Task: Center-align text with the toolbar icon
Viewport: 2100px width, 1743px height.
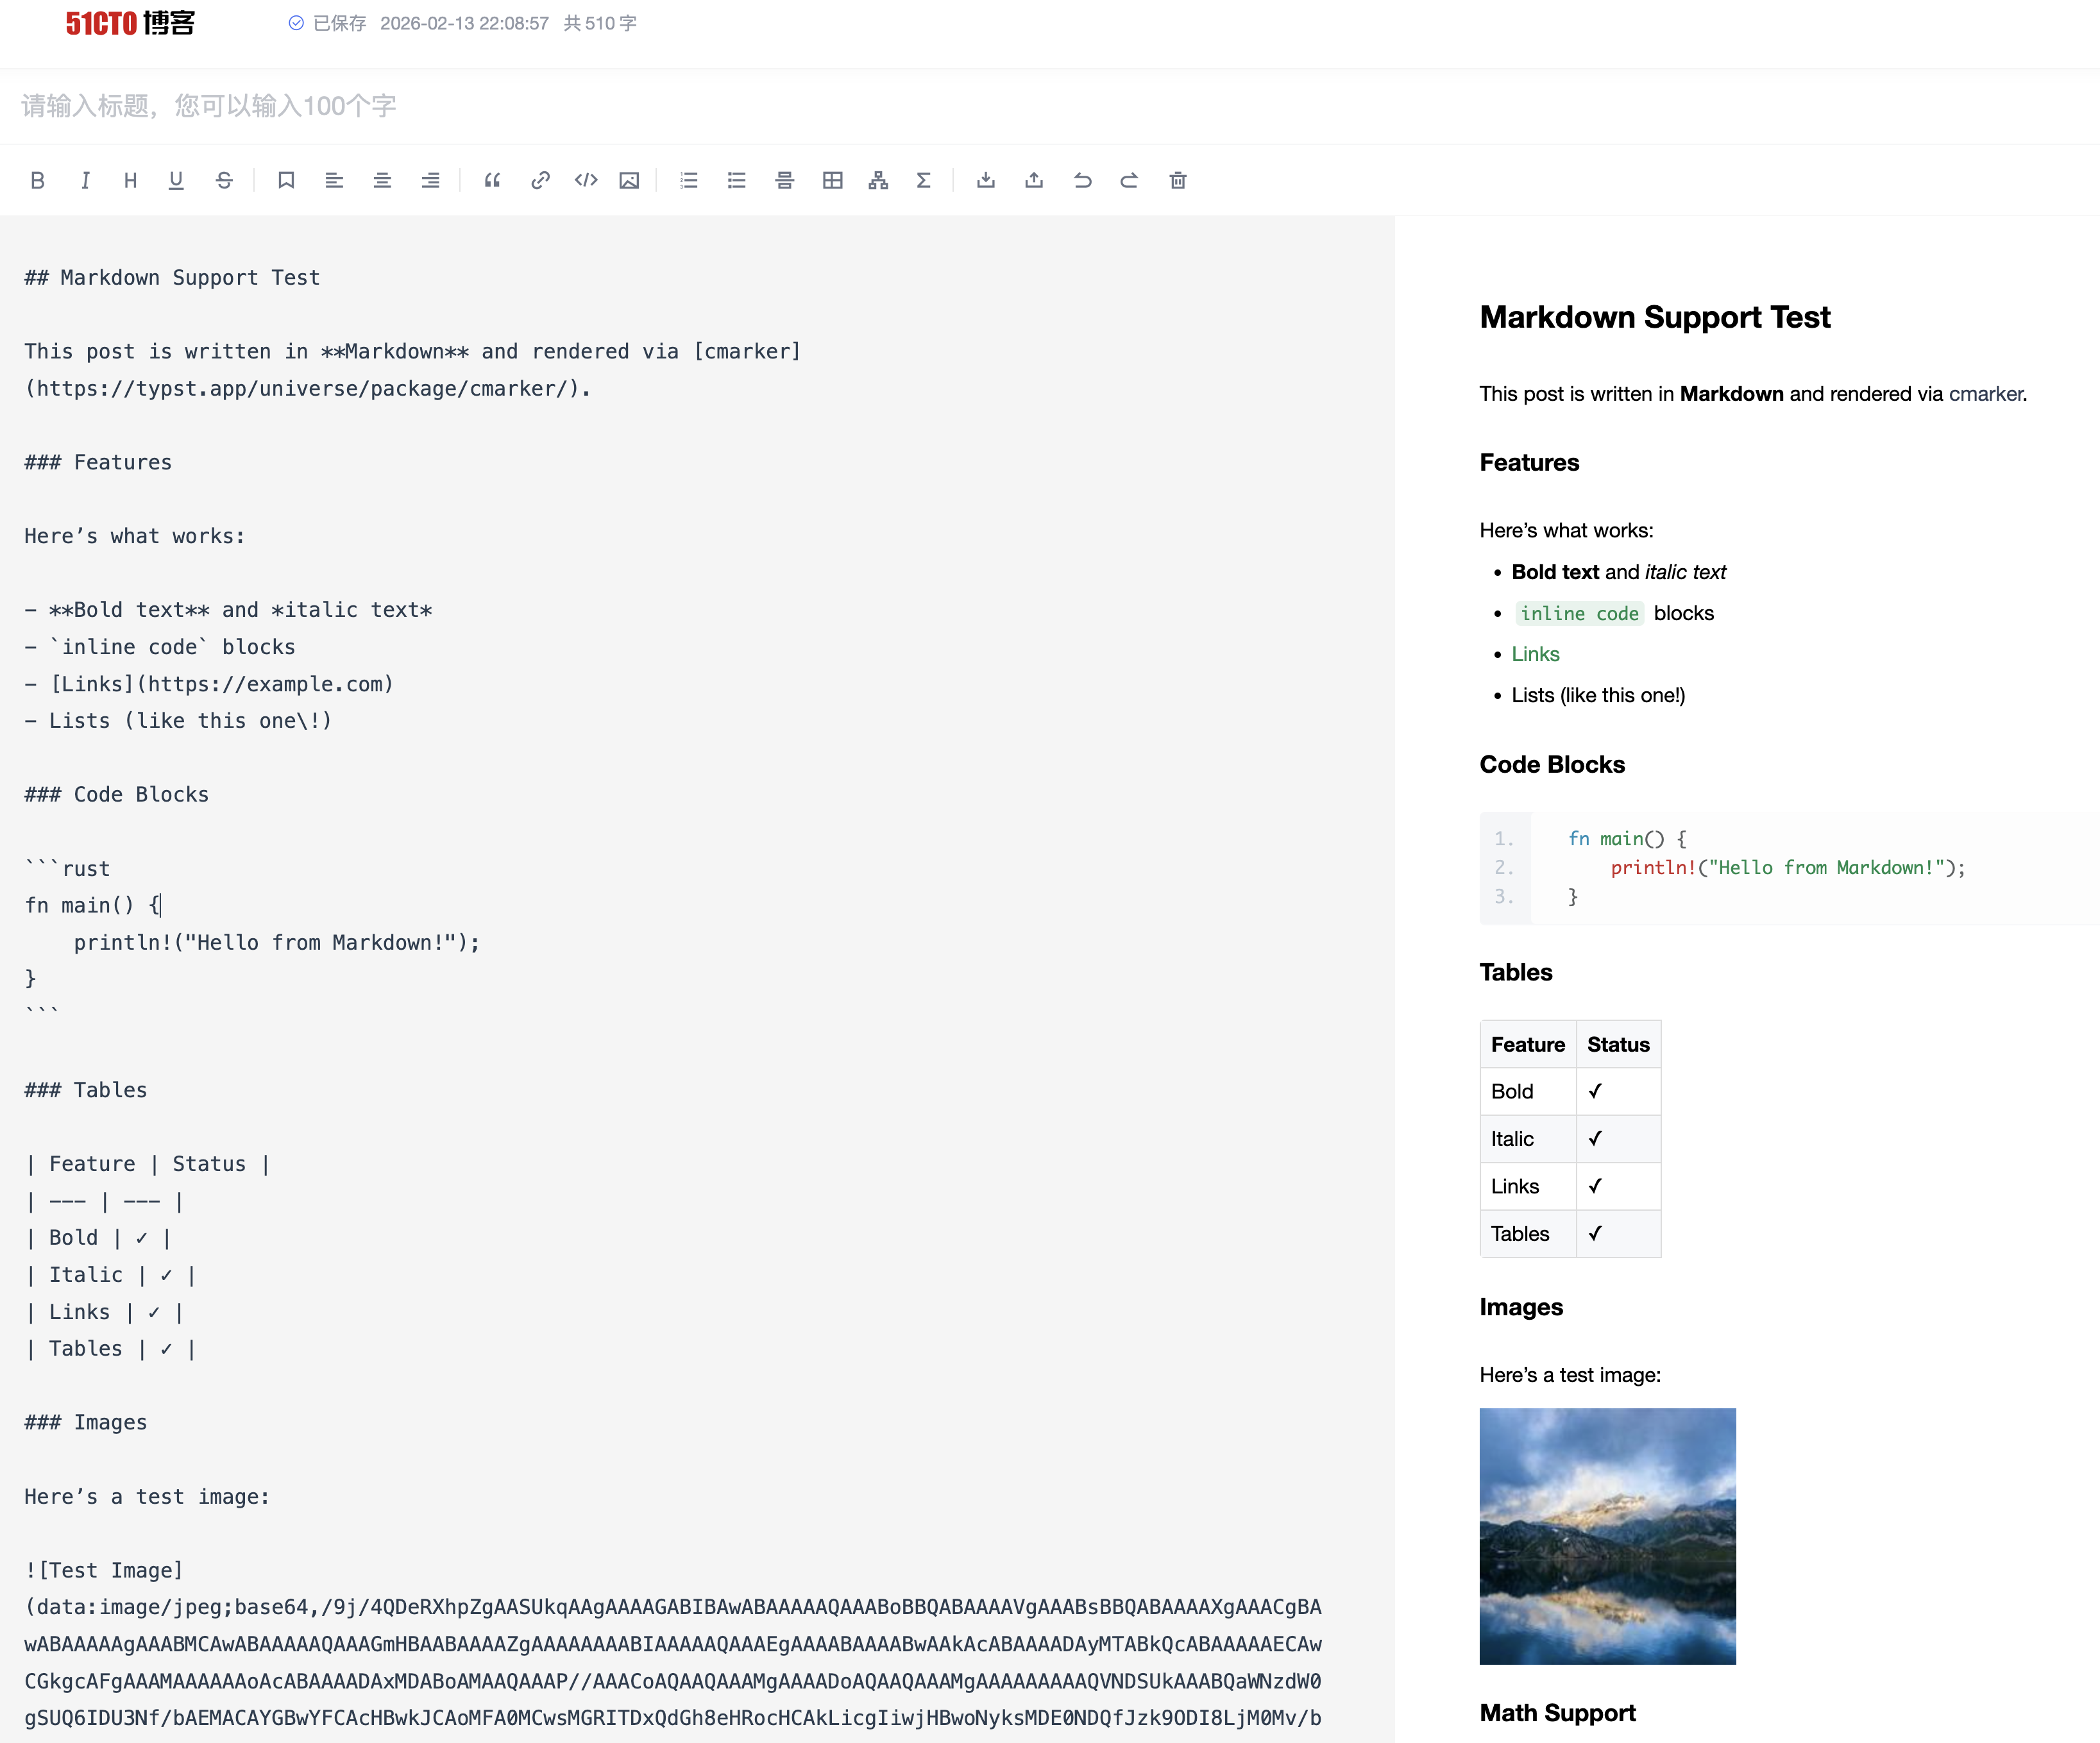Action: tap(382, 180)
